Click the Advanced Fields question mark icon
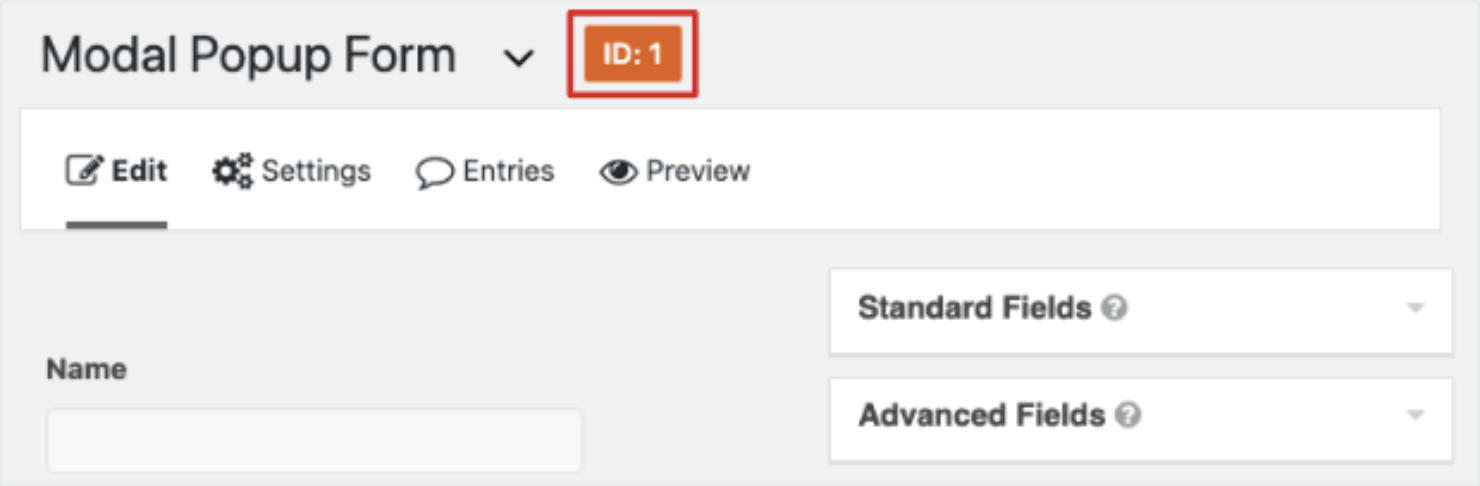Viewport: 1480px width, 486px height. click(x=1128, y=415)
